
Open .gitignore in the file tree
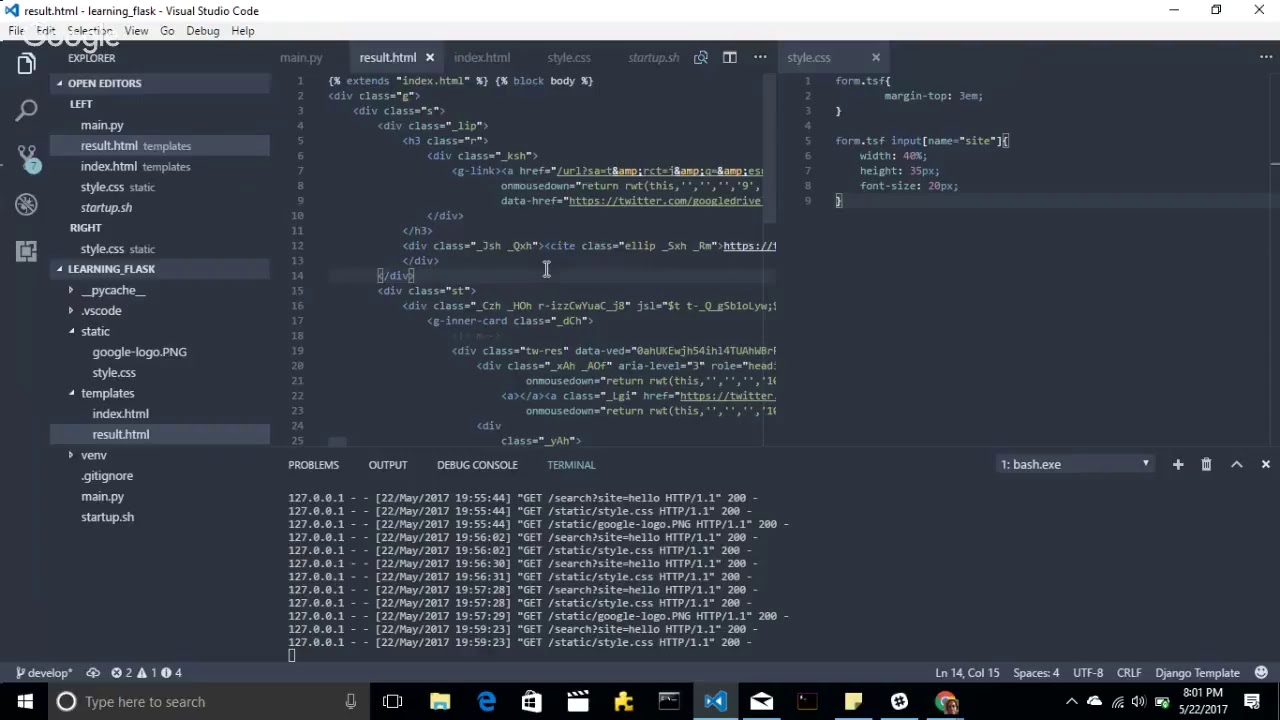pos(107,476)
